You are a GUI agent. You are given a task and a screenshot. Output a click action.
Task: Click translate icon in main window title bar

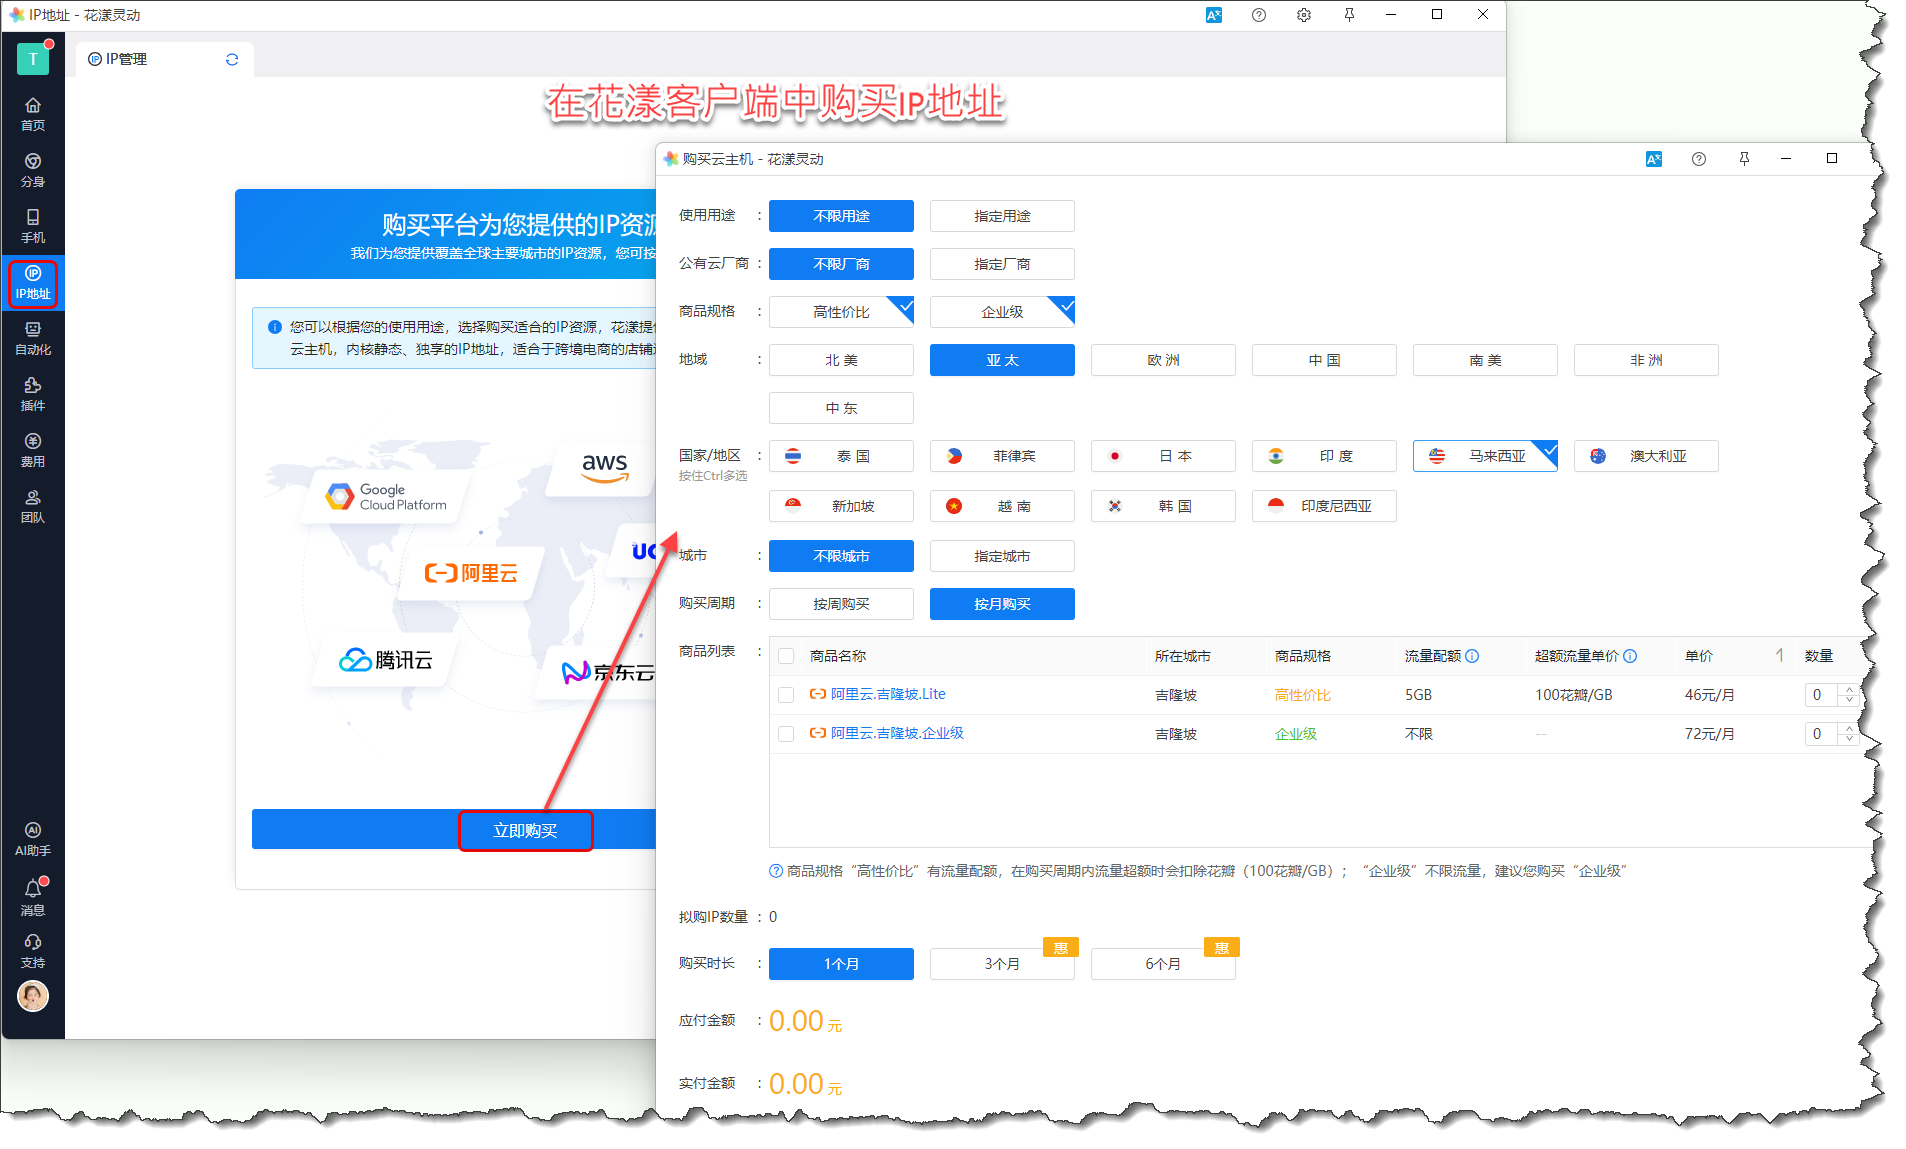[x=1214, y=15]
